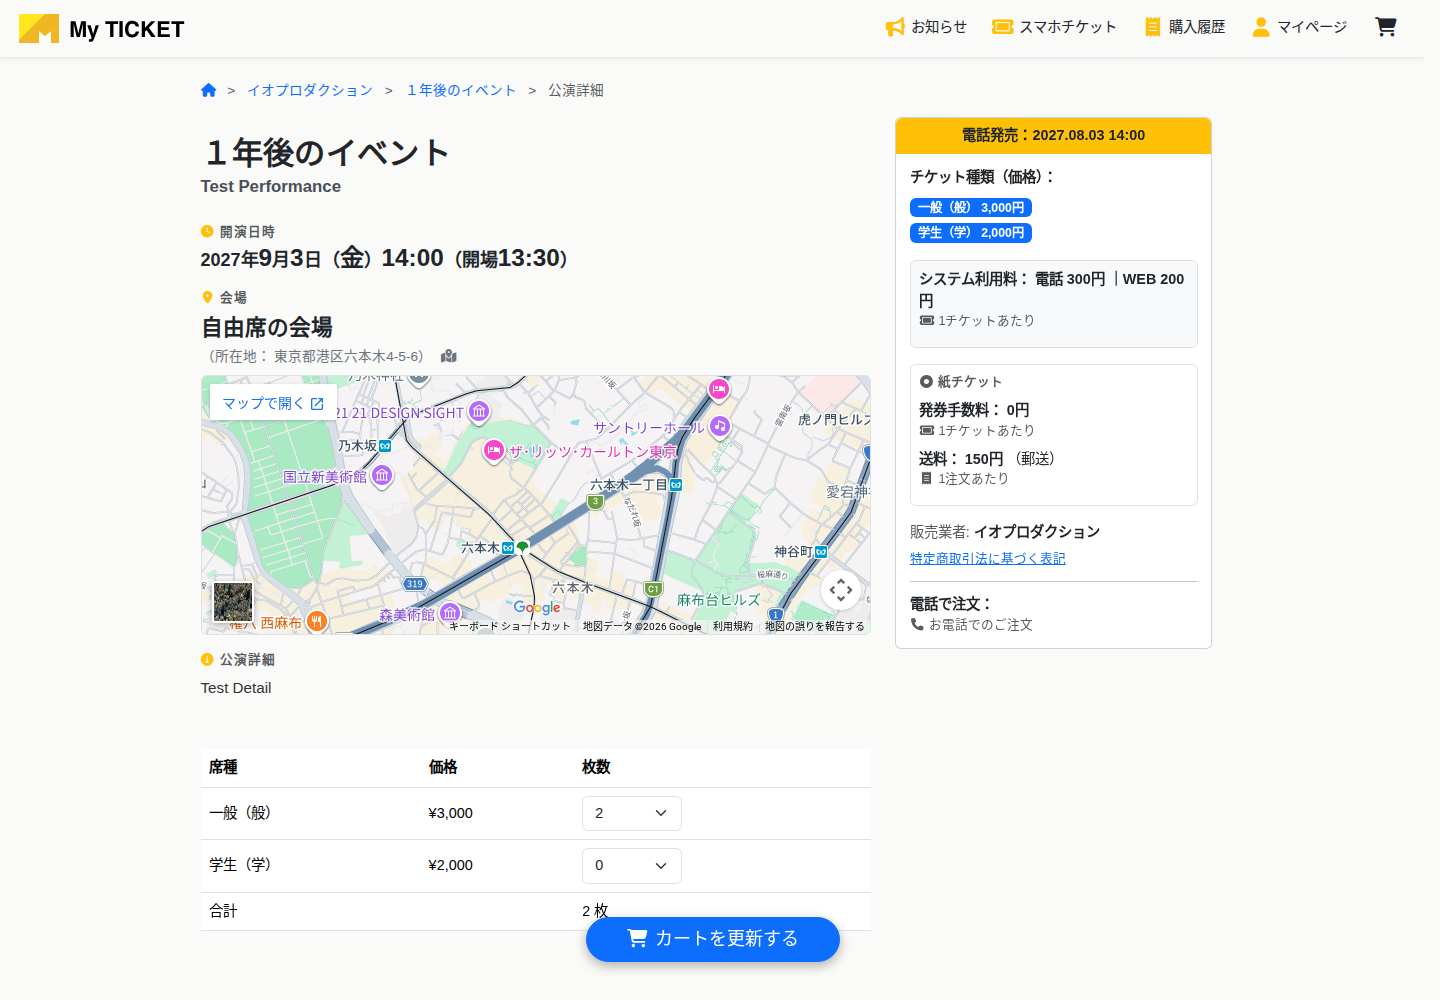Open quantity dropdown for 一般（般）
1440x1000 pixels.
(632, 813)
